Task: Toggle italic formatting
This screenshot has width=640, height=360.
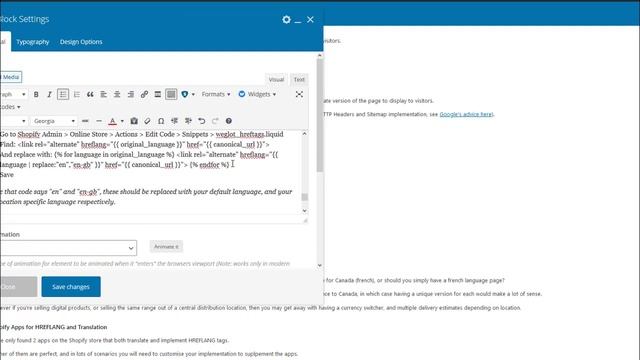Action: pos(49,94)
